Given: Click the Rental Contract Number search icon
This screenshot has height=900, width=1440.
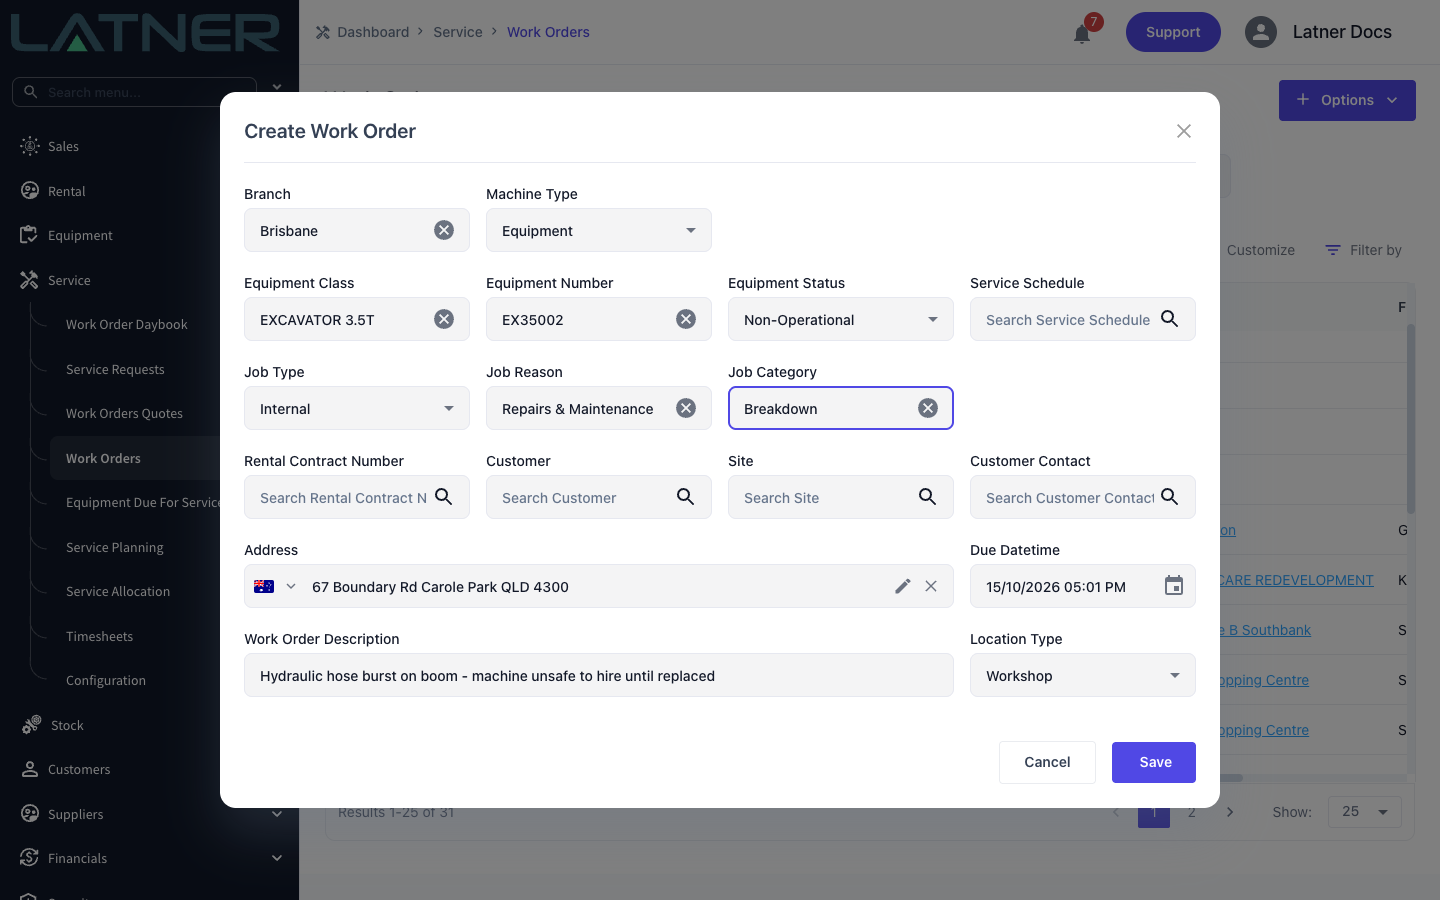Looking at the screenshot, I should pyautogui.click(x=444, y=497).
